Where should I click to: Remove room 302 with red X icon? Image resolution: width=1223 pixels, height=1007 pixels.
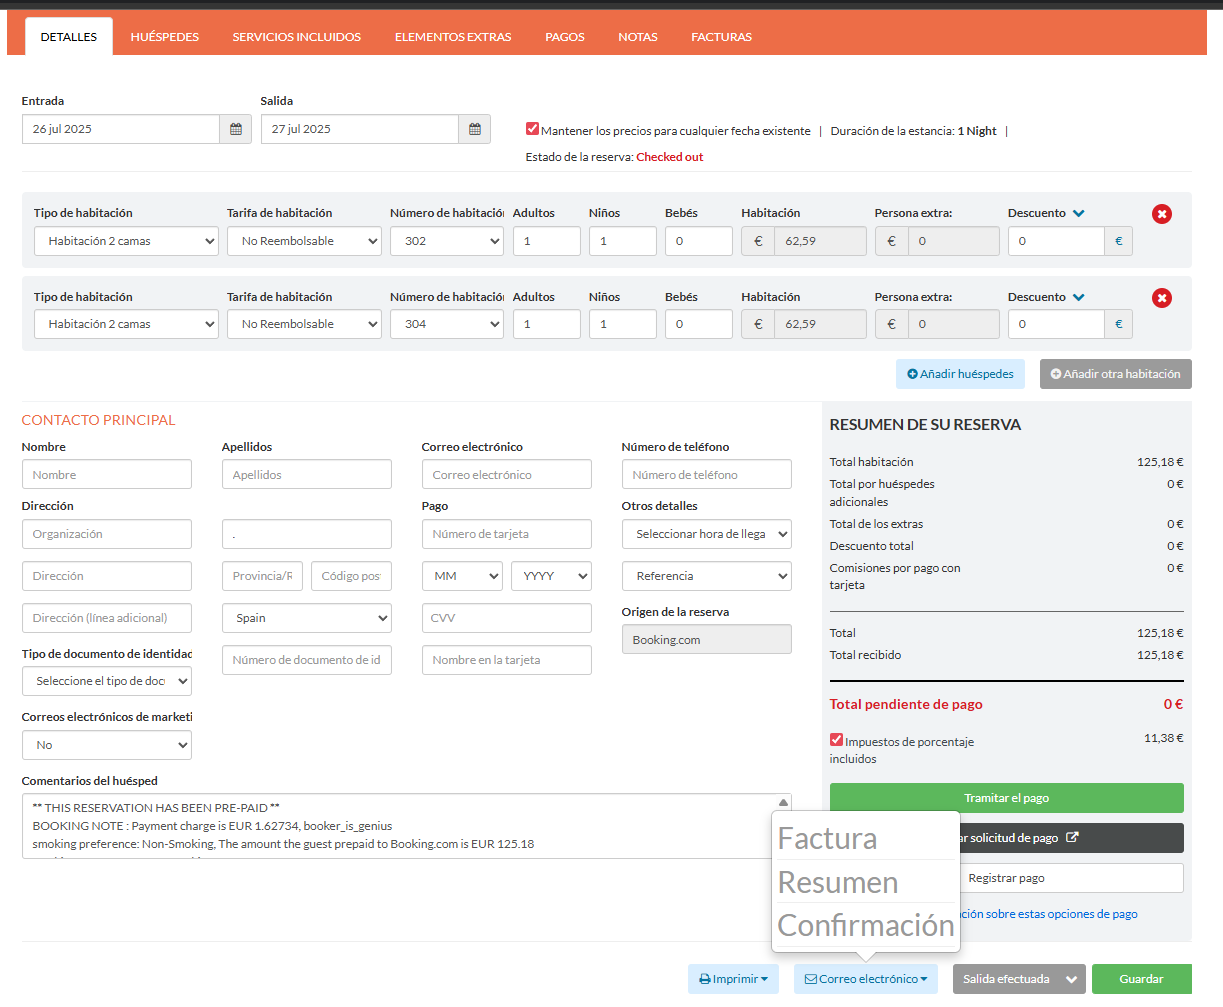pyautogui.click(x=1161, y=214)
